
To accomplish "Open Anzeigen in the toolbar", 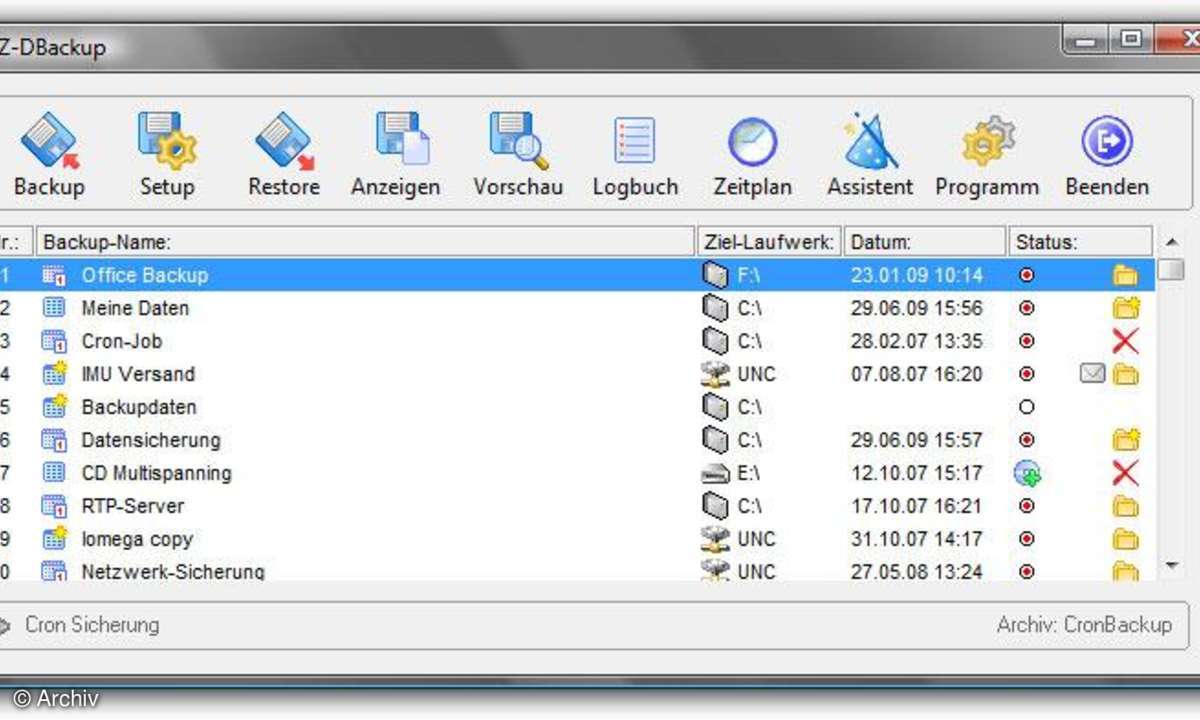I will click(x=396, y=155).
